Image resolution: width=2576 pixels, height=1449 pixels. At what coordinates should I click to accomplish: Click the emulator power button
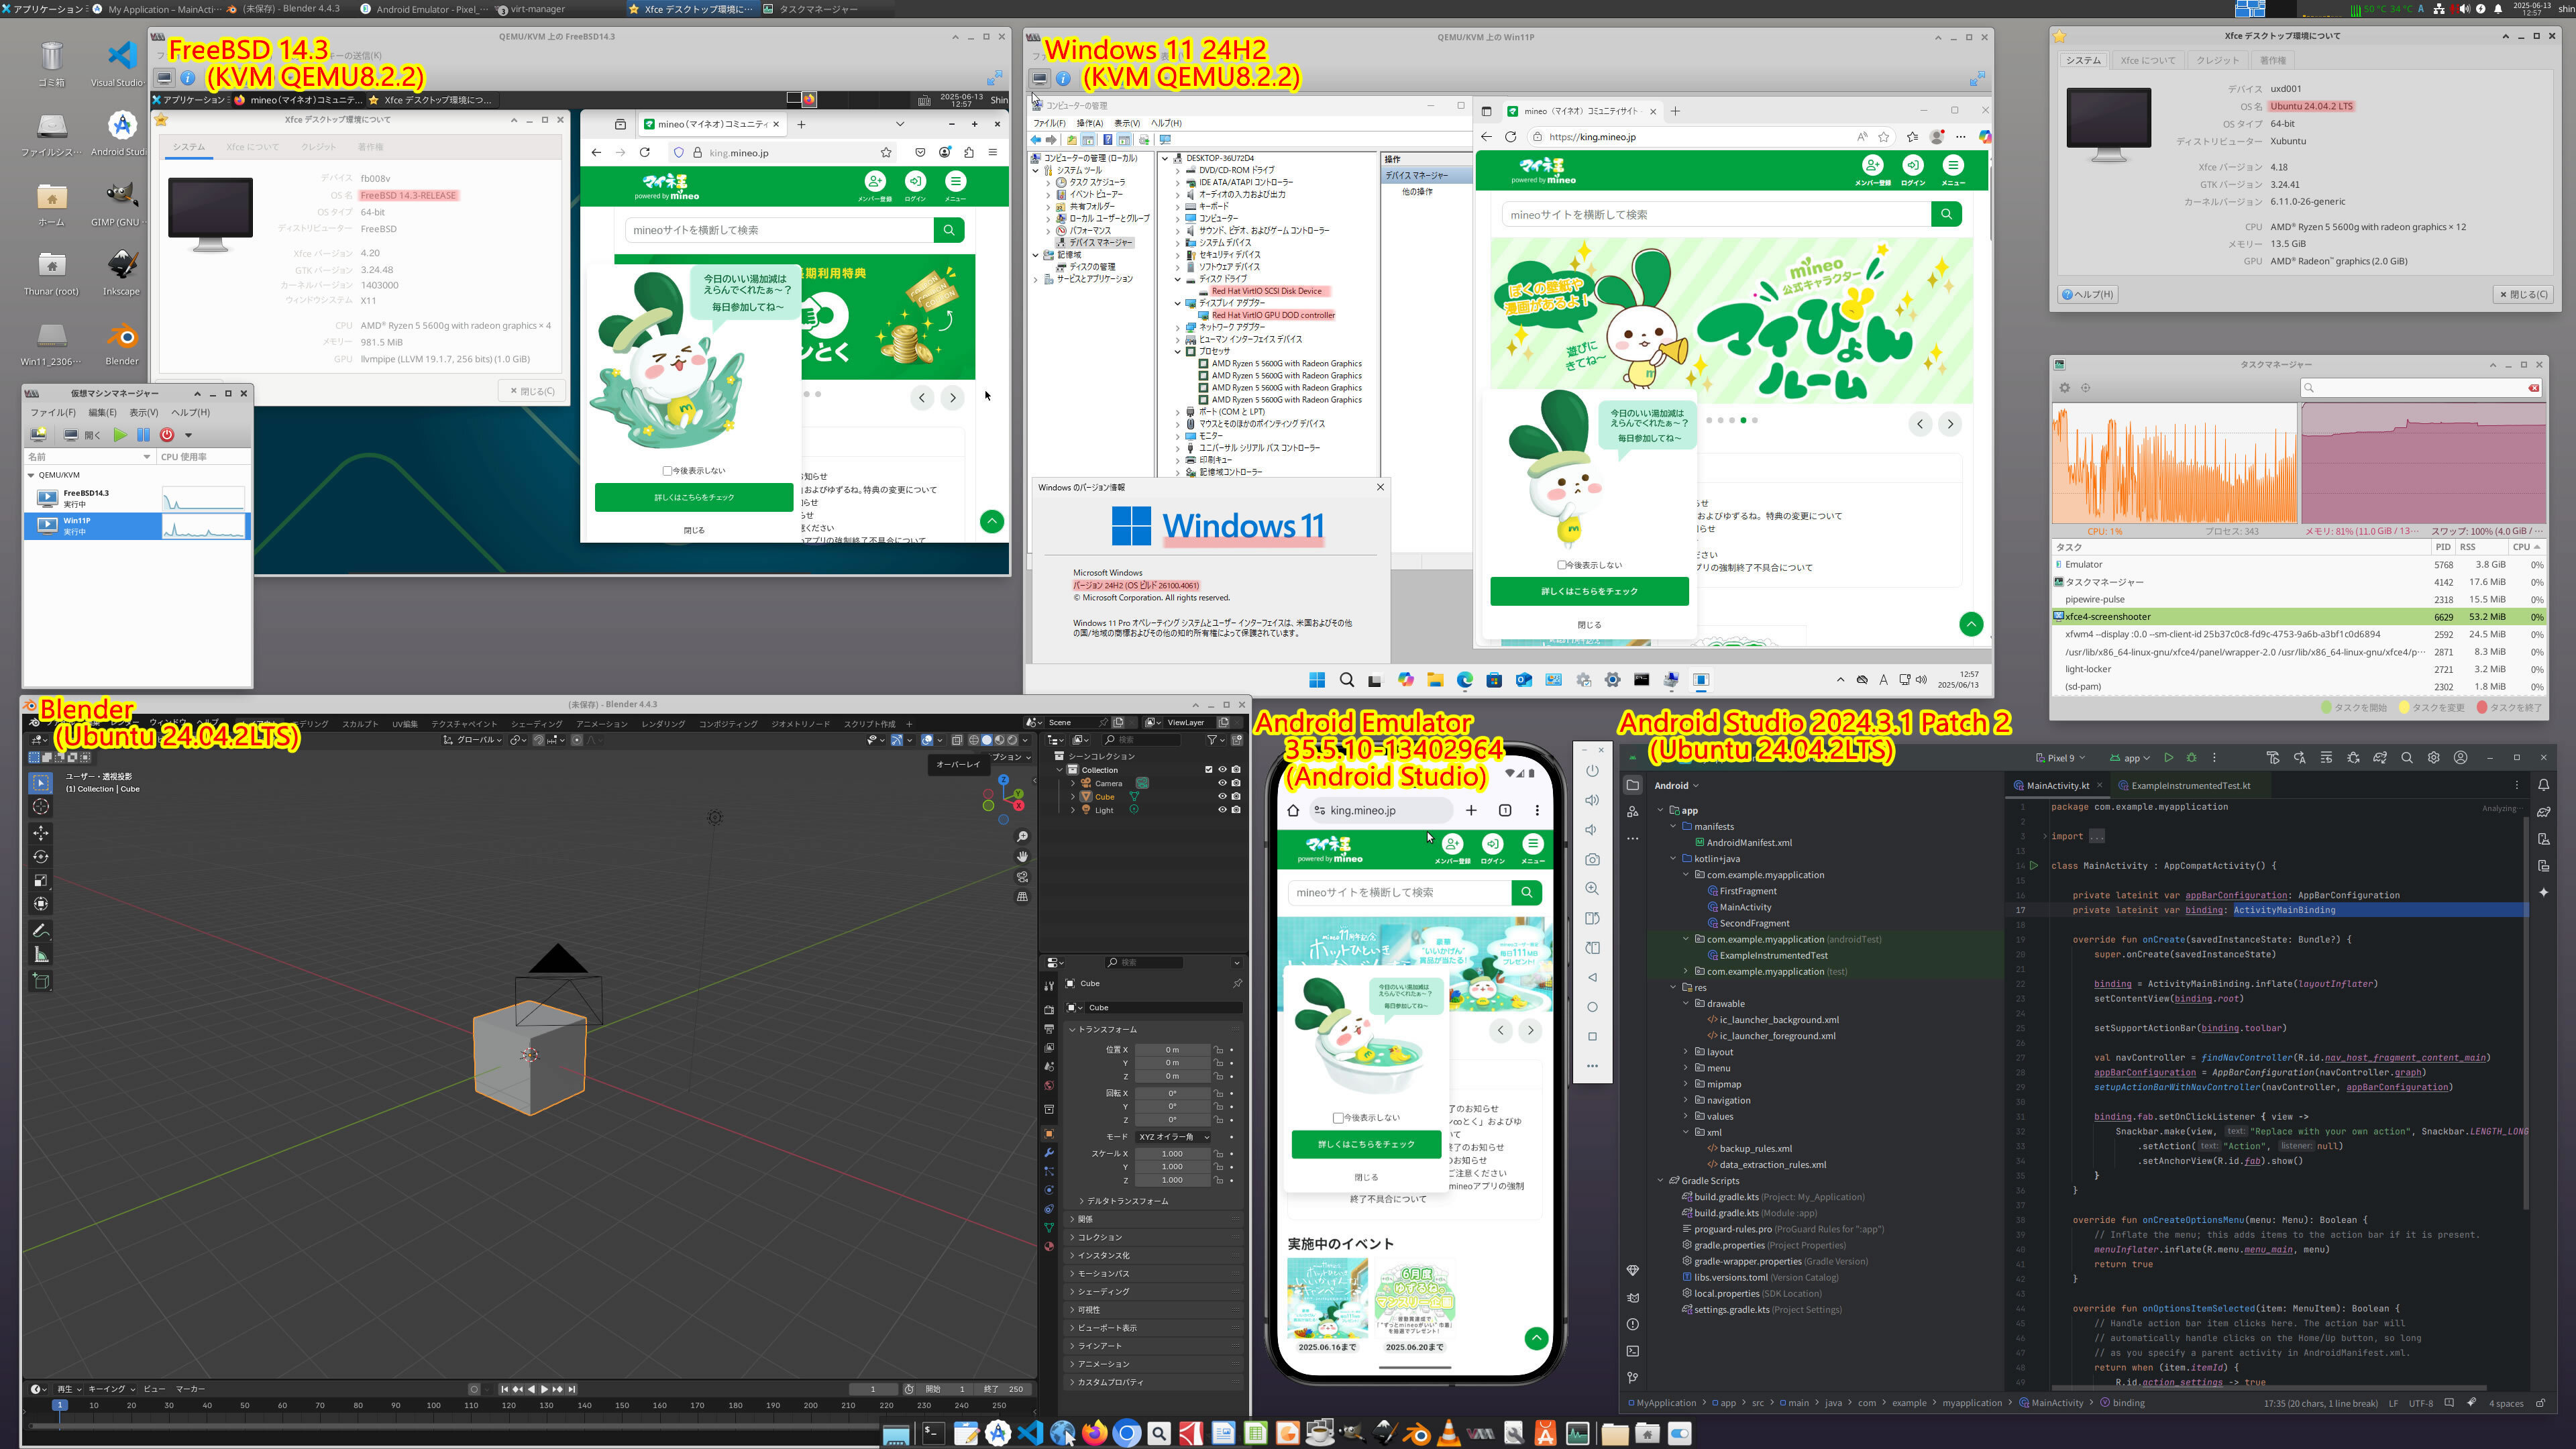(x=1592, y=771)
